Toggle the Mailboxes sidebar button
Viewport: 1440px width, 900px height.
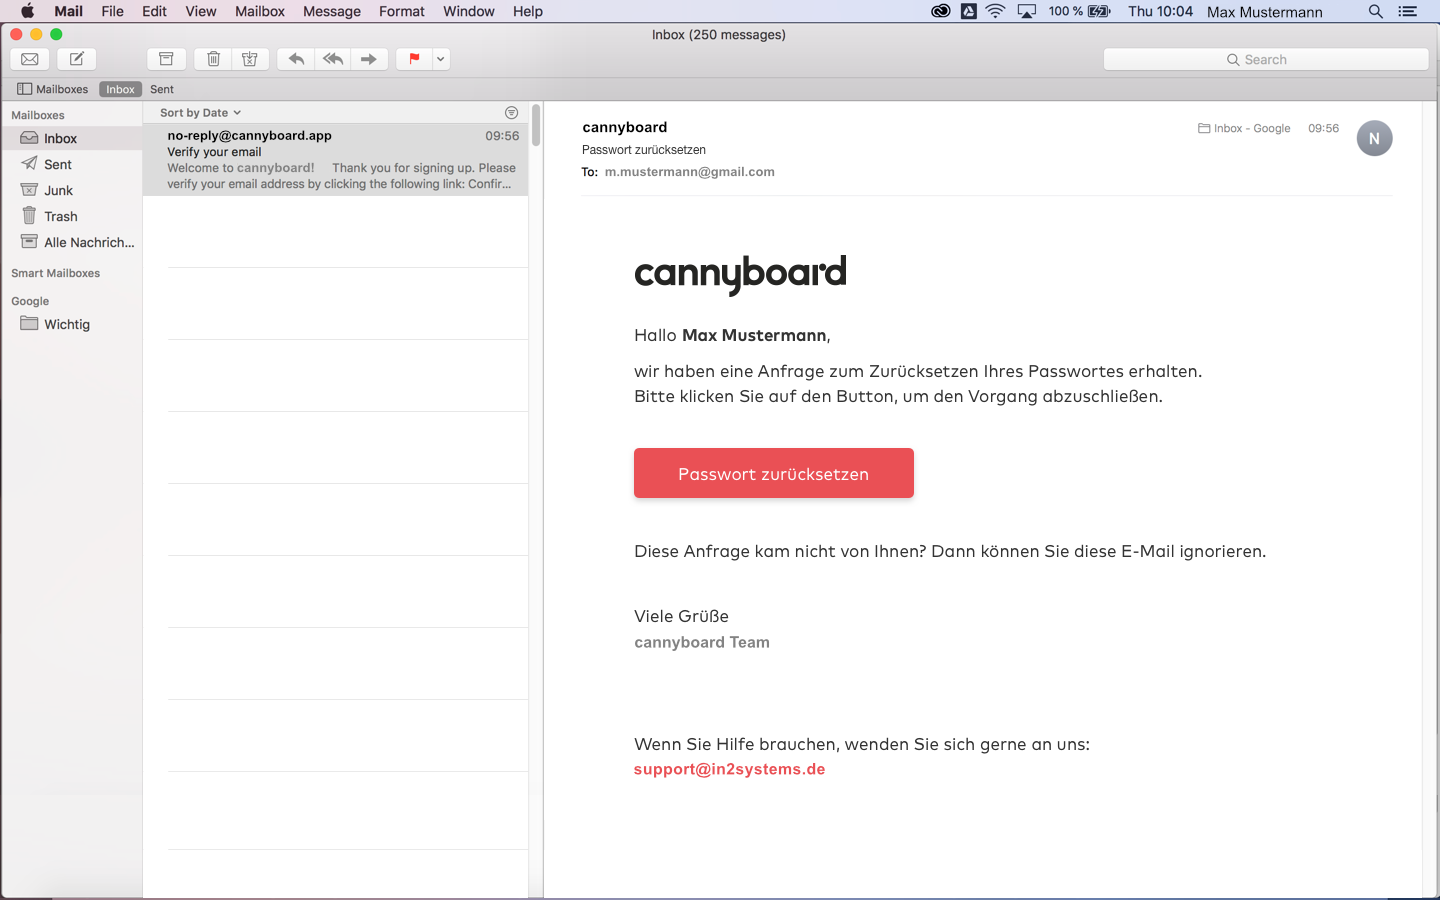53,89
